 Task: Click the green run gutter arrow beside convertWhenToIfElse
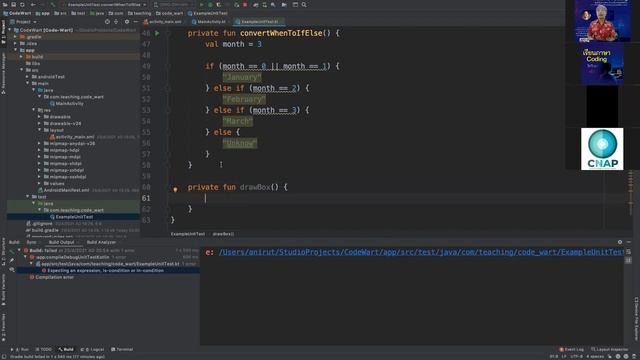pyautogui.click(x=157, y=33)
